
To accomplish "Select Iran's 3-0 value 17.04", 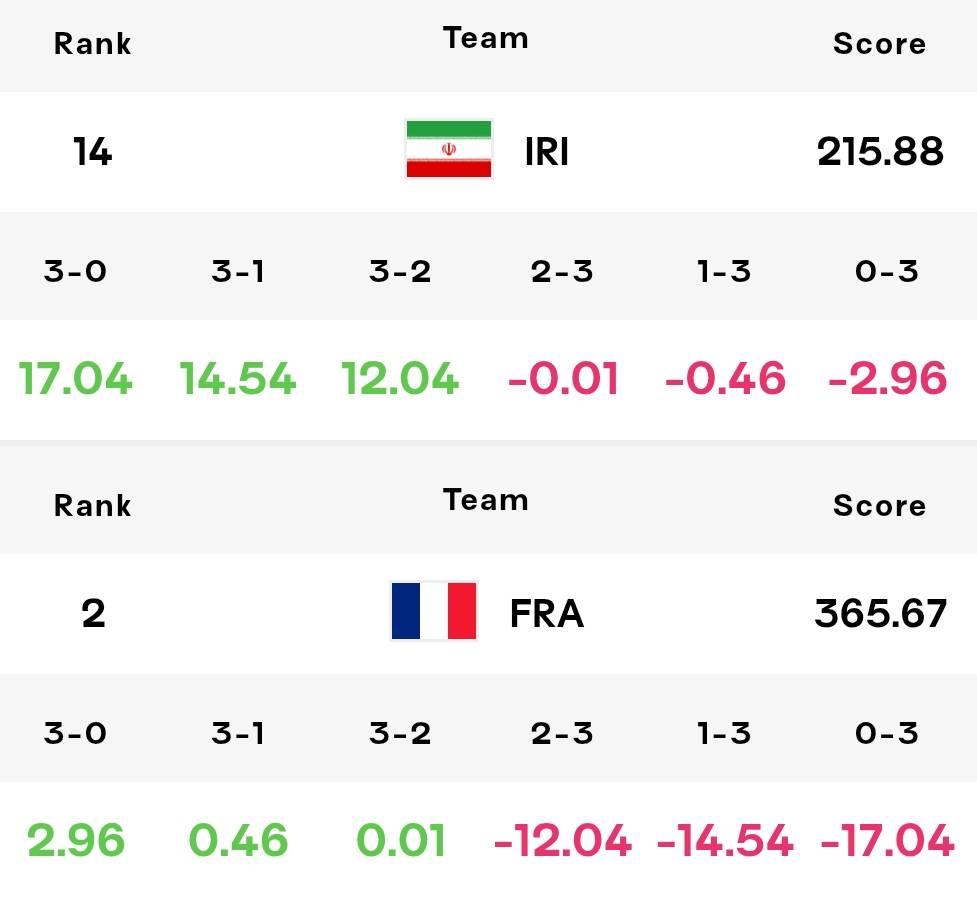I will (x=75, y=378).
